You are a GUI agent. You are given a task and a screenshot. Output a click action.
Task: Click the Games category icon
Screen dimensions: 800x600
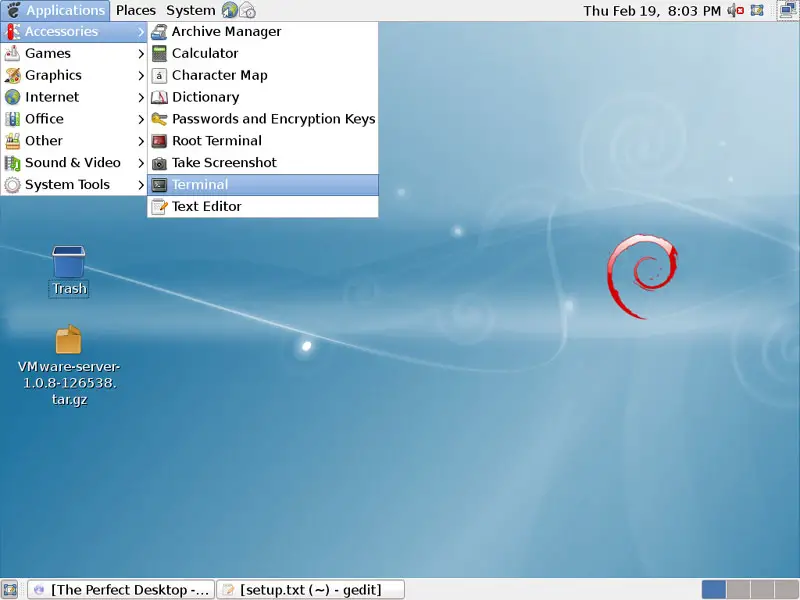point(12,54)
